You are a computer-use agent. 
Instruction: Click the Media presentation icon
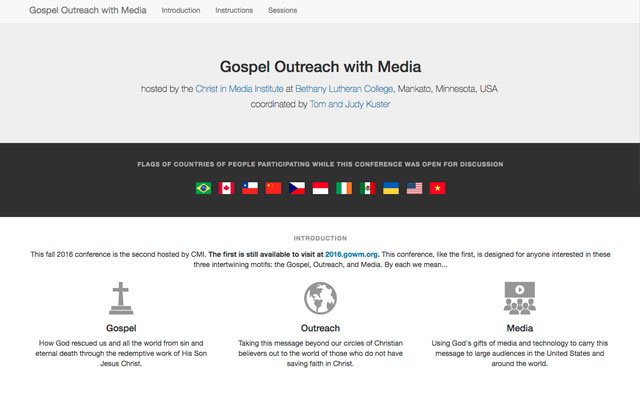tap(519, 298)
